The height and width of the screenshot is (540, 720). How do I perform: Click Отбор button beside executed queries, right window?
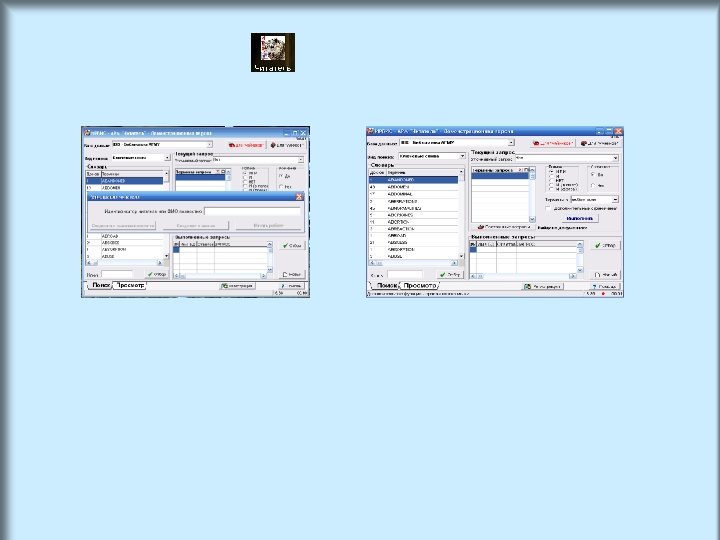[x=605, y=246]
